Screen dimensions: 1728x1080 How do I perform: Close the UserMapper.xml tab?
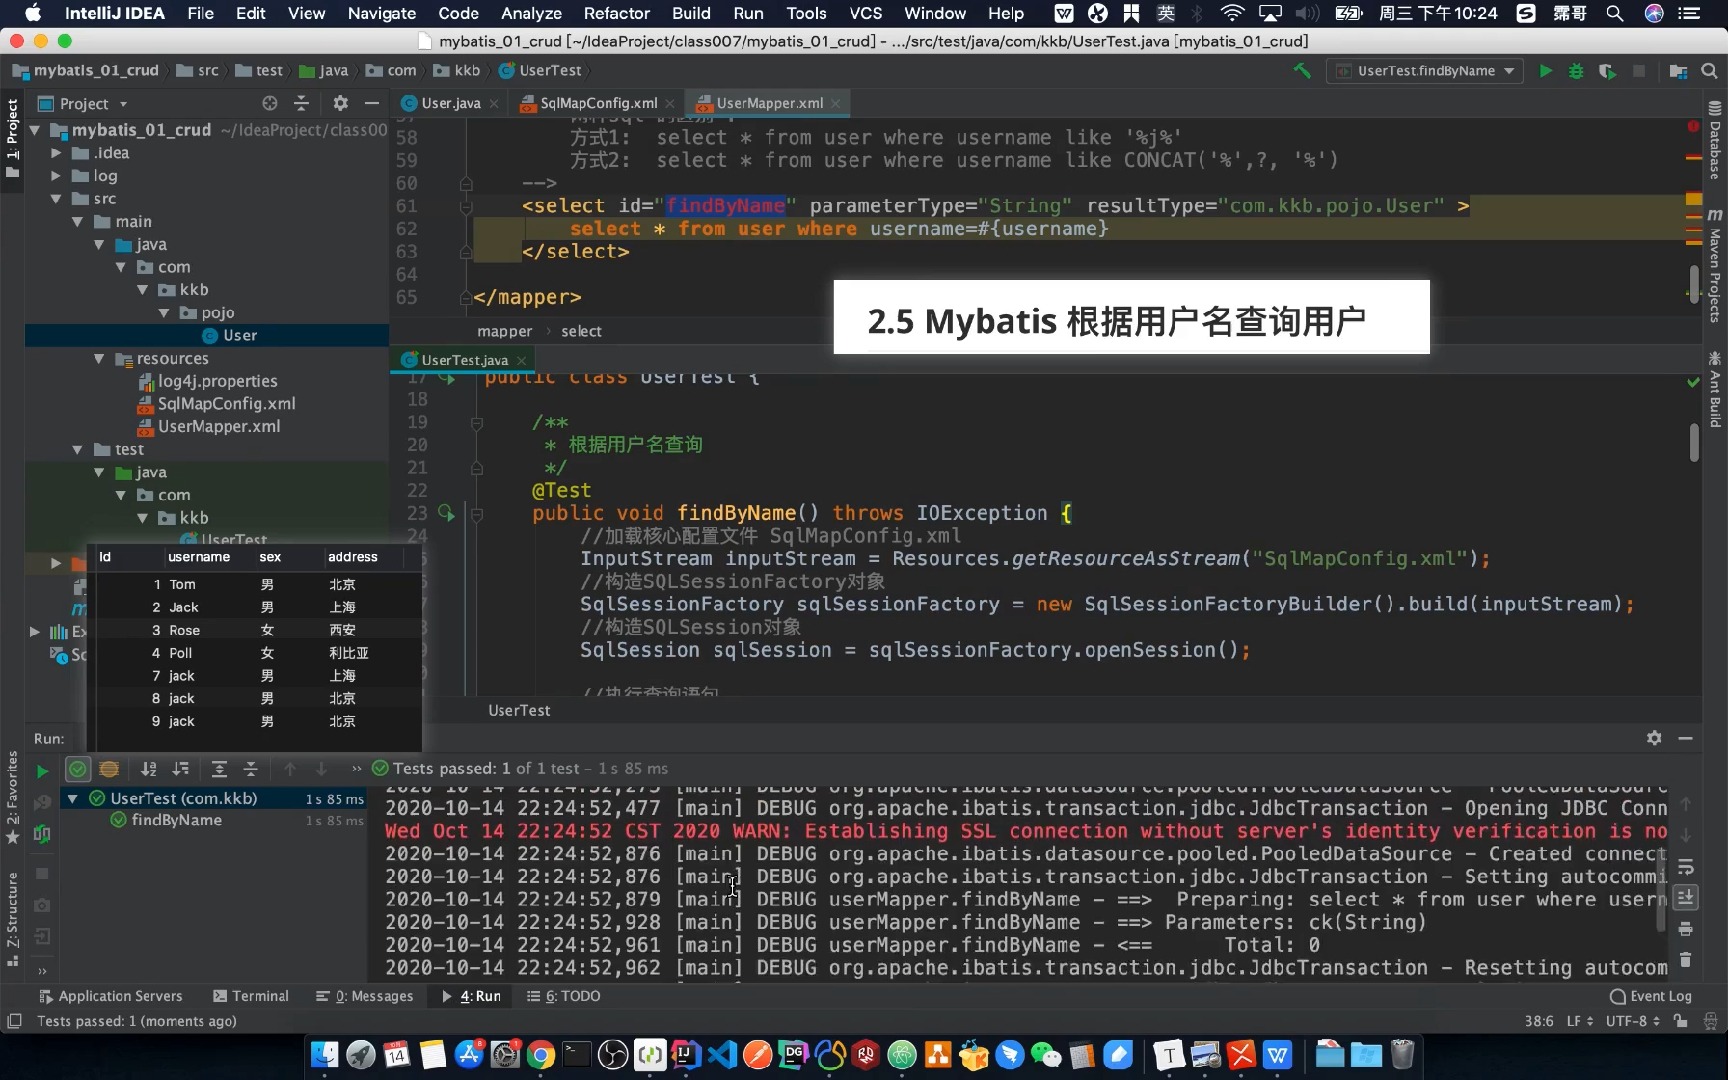835,103
